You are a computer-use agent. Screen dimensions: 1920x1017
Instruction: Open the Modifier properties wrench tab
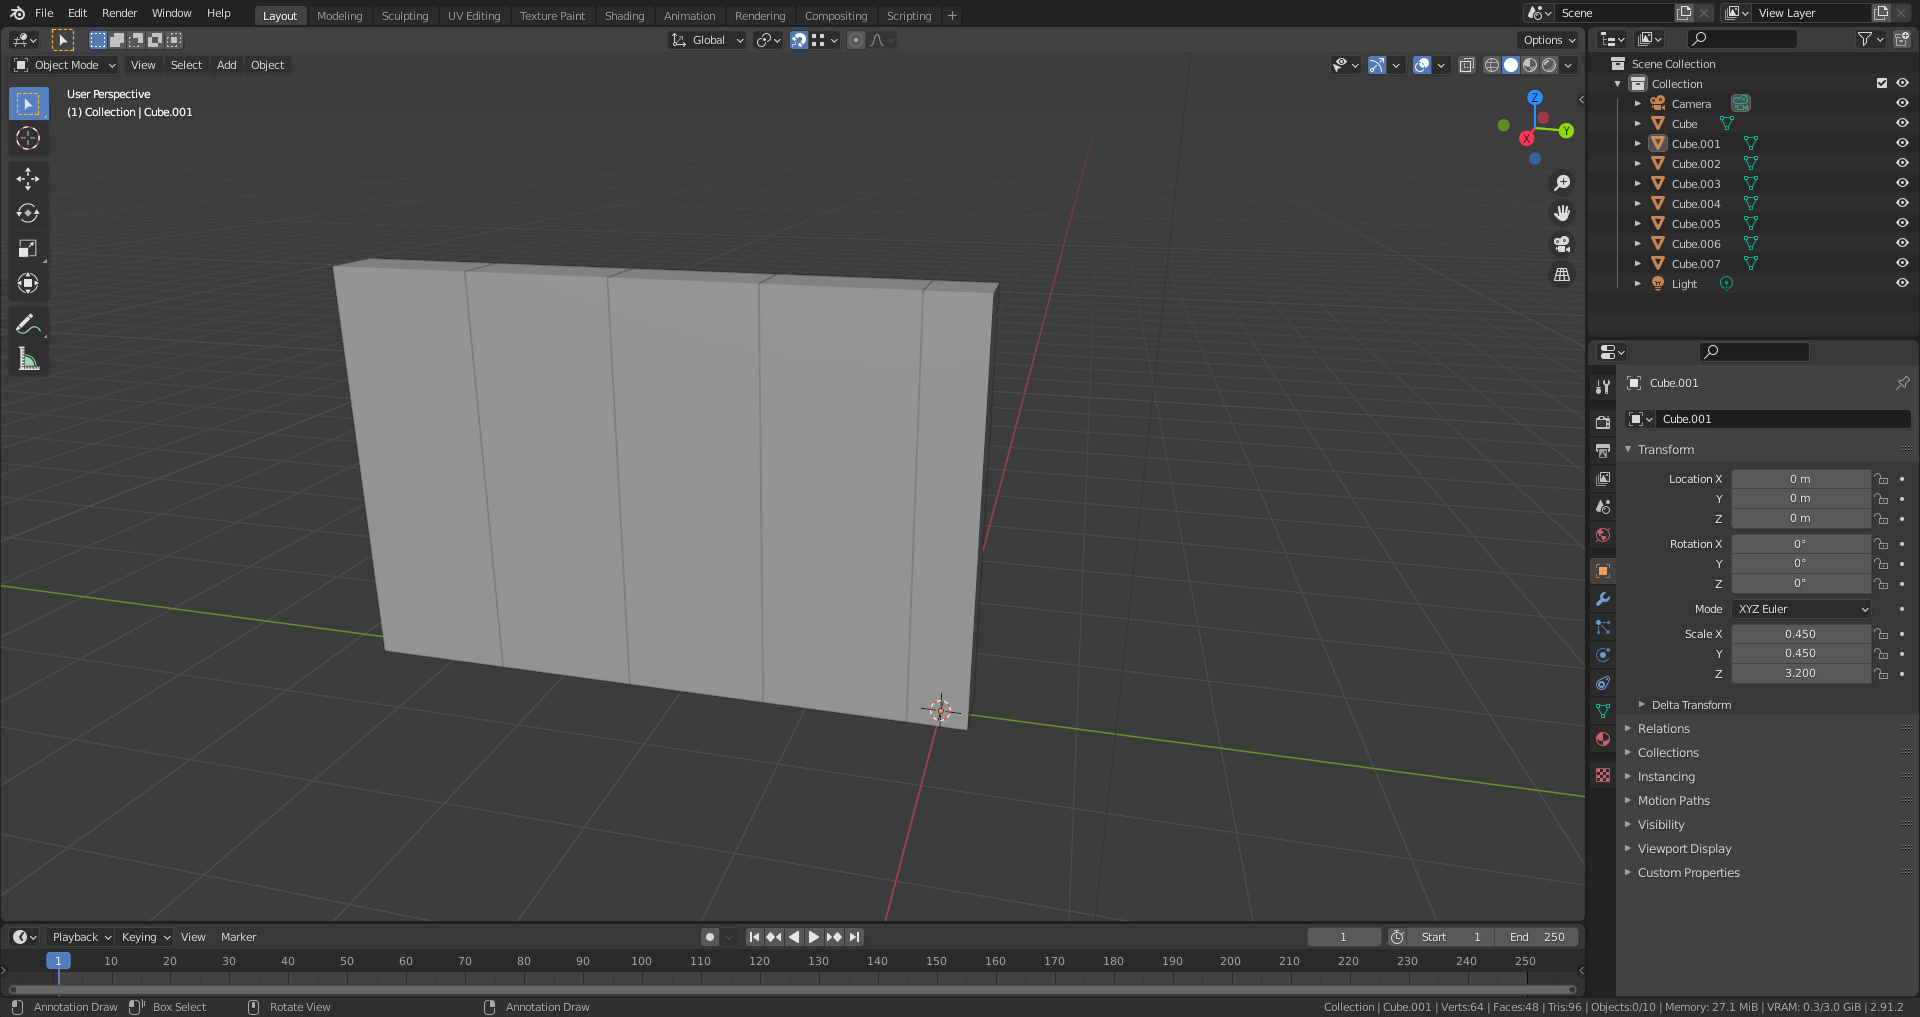pos(1603,600)
